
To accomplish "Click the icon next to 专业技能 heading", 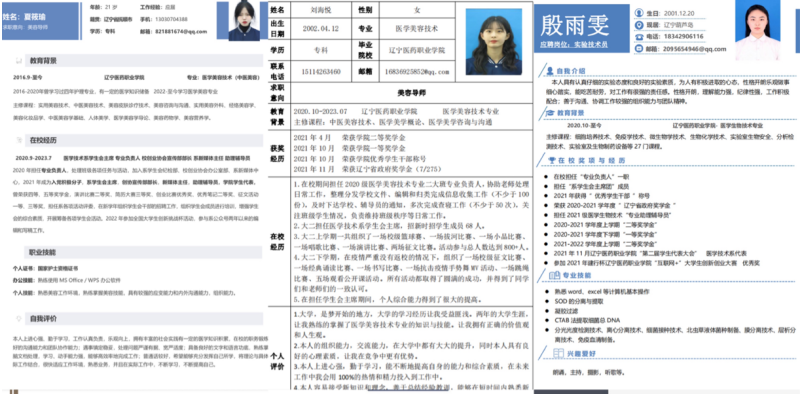I will tap(554, 275).
